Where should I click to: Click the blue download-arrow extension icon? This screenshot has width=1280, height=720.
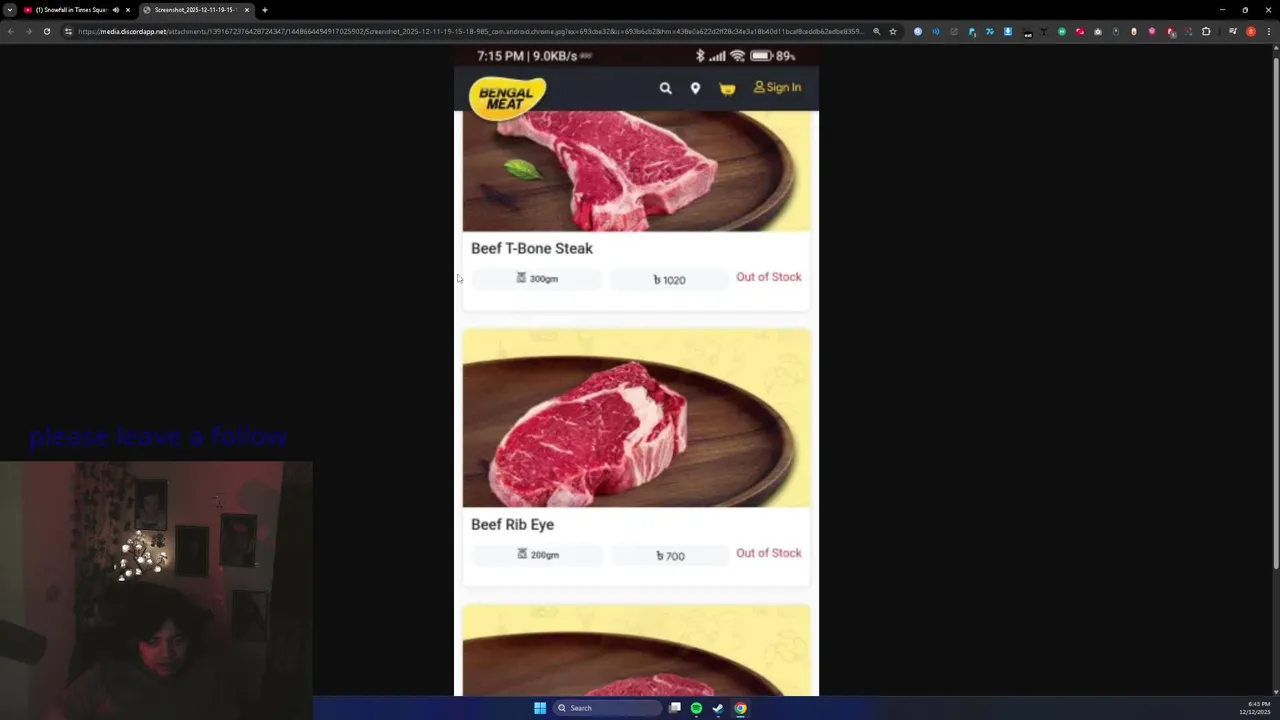[x=1008, y=31]
